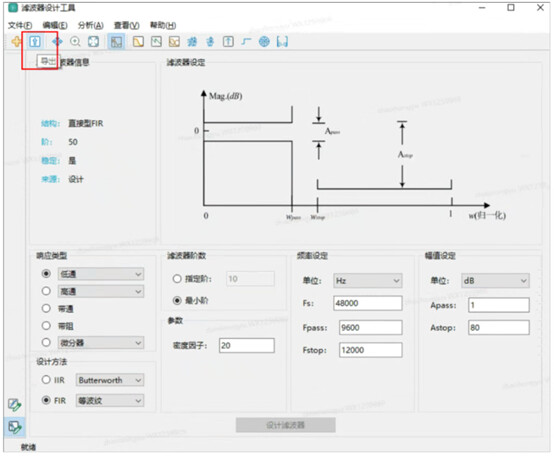554x457 pixels.
Task: Click the Astop value field
Action: click(x=499, y=328)
